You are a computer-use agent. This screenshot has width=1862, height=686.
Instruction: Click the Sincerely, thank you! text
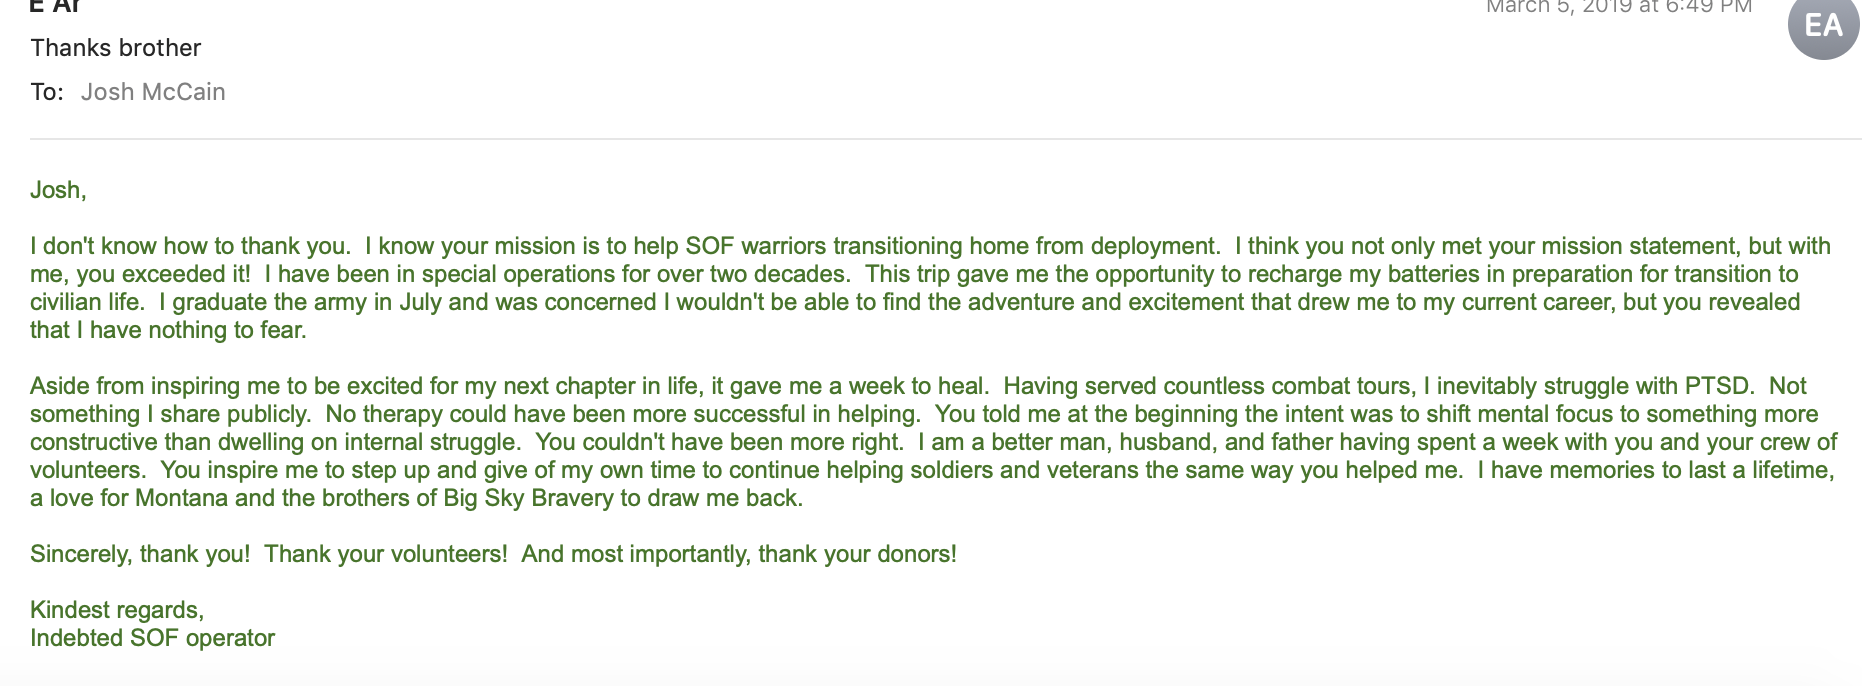[140, 554]
